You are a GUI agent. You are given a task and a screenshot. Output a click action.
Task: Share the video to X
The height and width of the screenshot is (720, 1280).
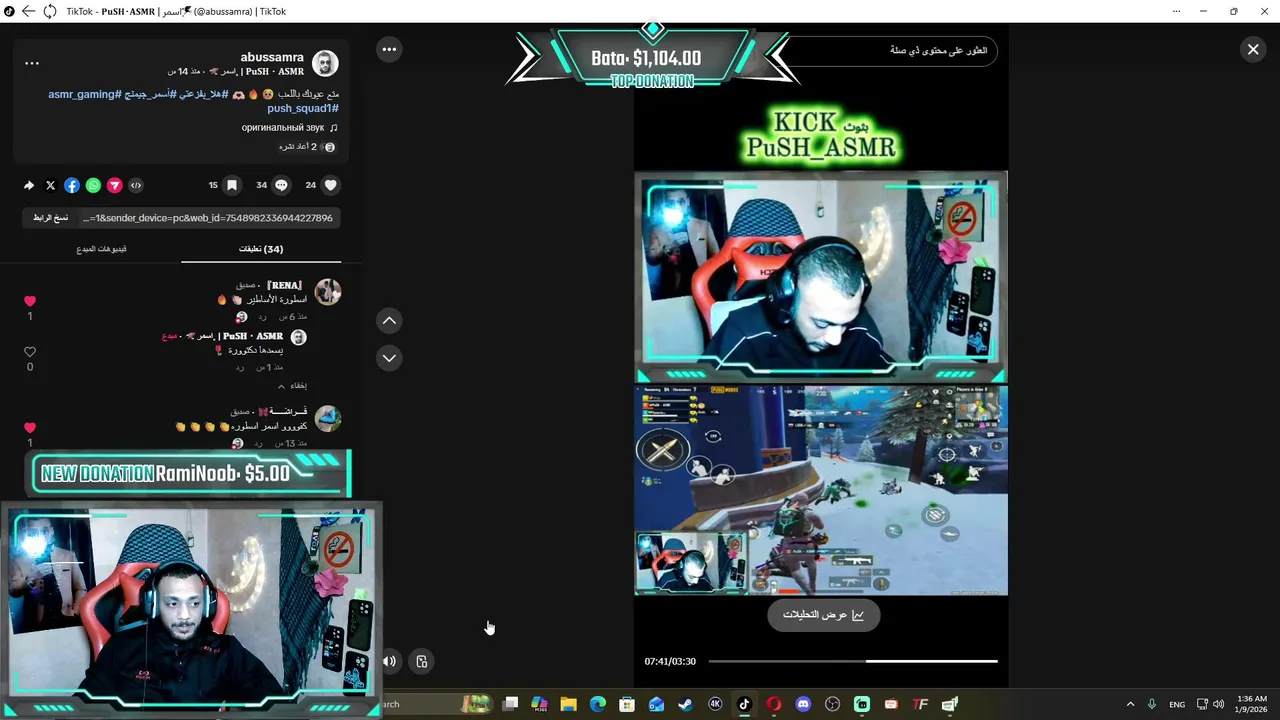(51, 185)
